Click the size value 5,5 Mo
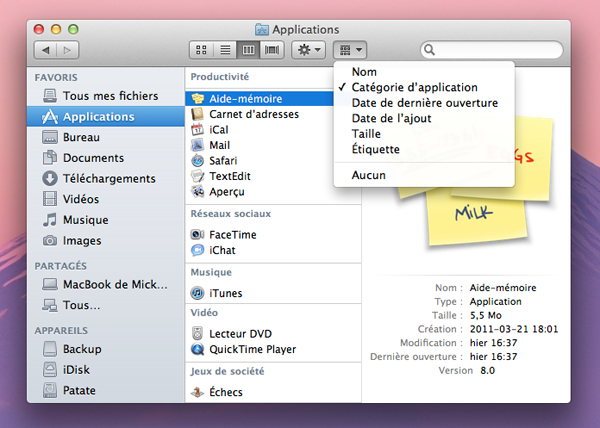Screen dimensions: 600x428 click(486, 316)
